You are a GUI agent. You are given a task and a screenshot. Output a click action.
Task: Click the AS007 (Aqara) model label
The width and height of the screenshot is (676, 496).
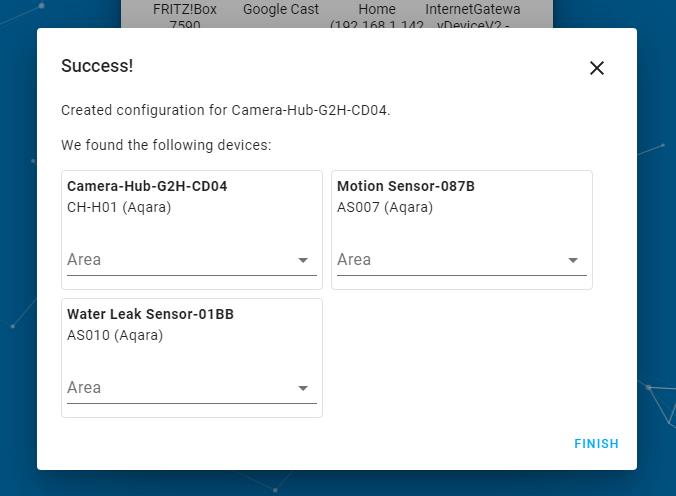pos(385,207)
